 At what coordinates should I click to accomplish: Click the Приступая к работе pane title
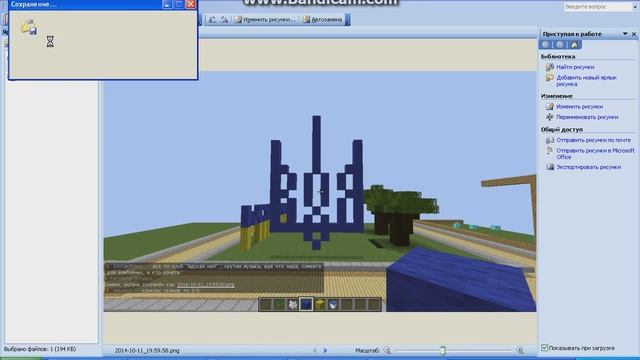click(x=572, y=34)
